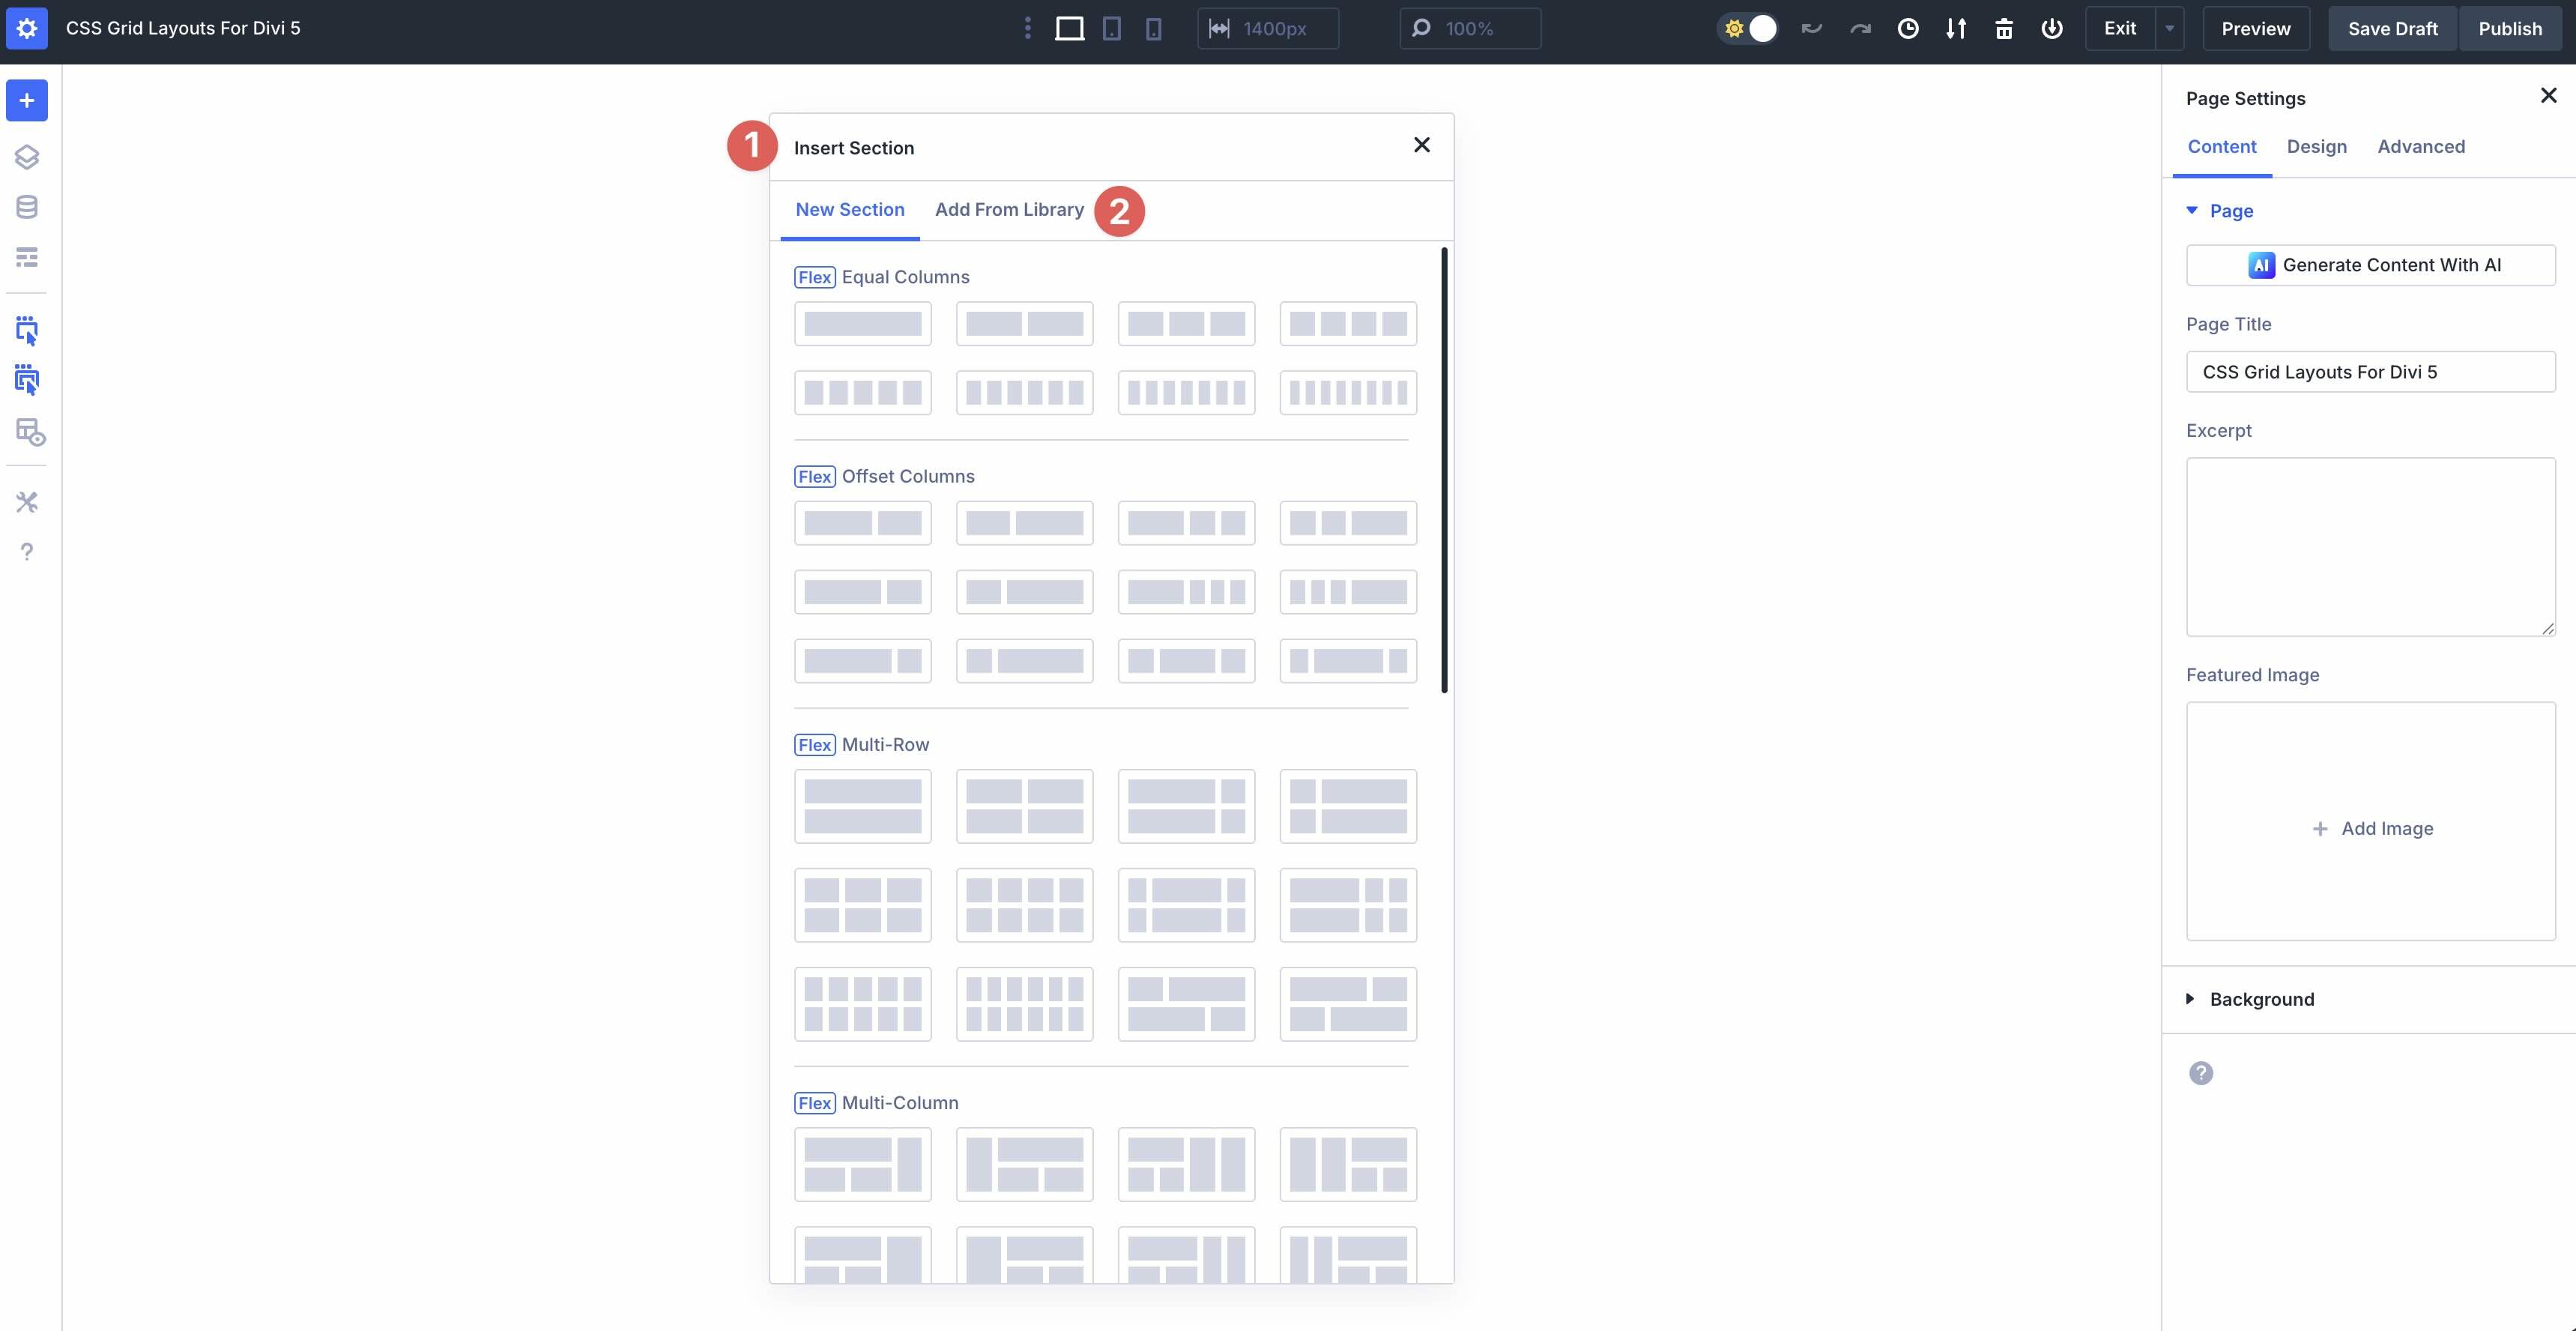Open the Design tab in Page Settings
Viewport: 2576px width, 1331px height.
click(x=2317, y=146)
